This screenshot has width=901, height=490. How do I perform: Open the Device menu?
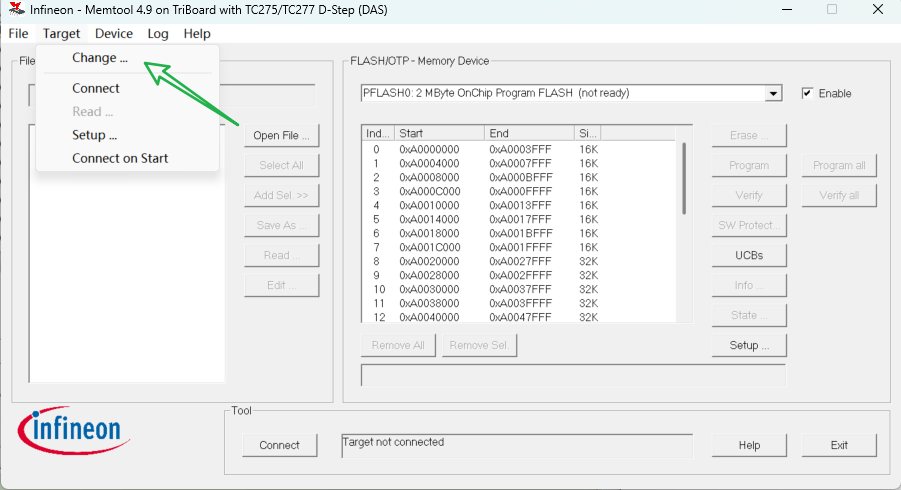(x=114, y=33)
